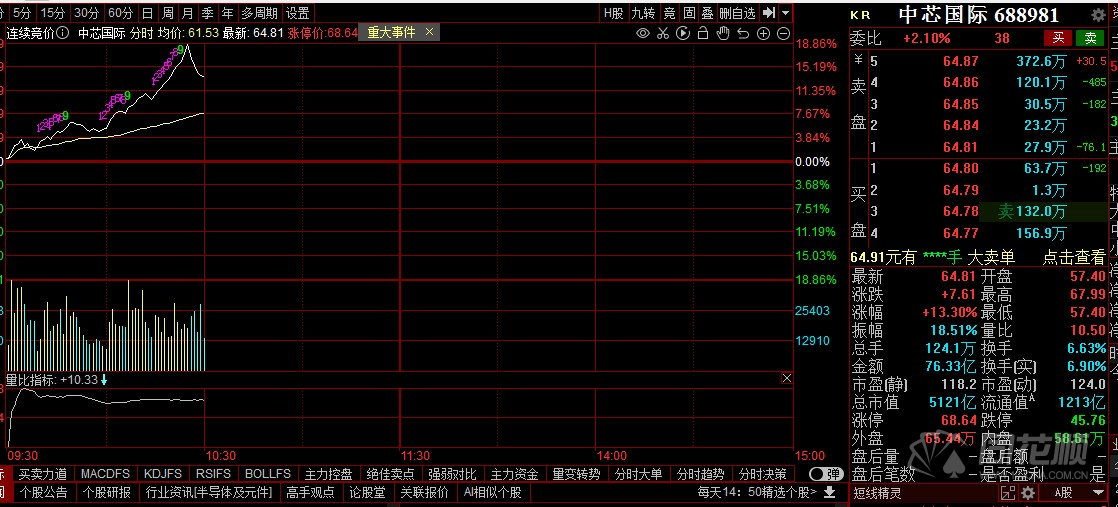The image size is (1118, 507).
Task: Close the 量比指标 sub-panel
Action: pos(786,379)
